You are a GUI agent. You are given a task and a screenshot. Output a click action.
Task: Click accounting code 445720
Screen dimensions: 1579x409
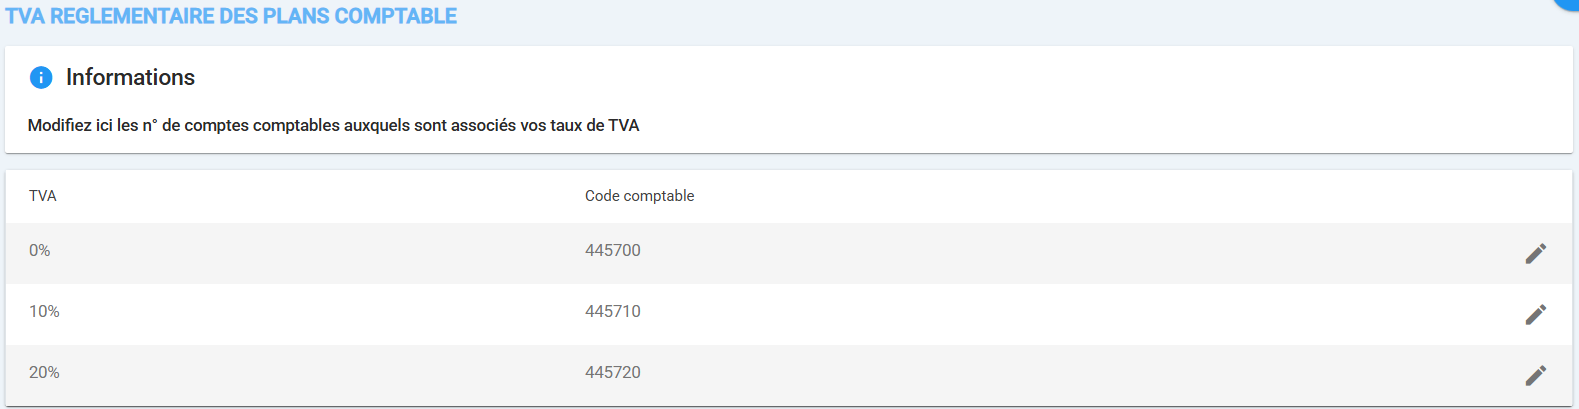coord(613,373)
